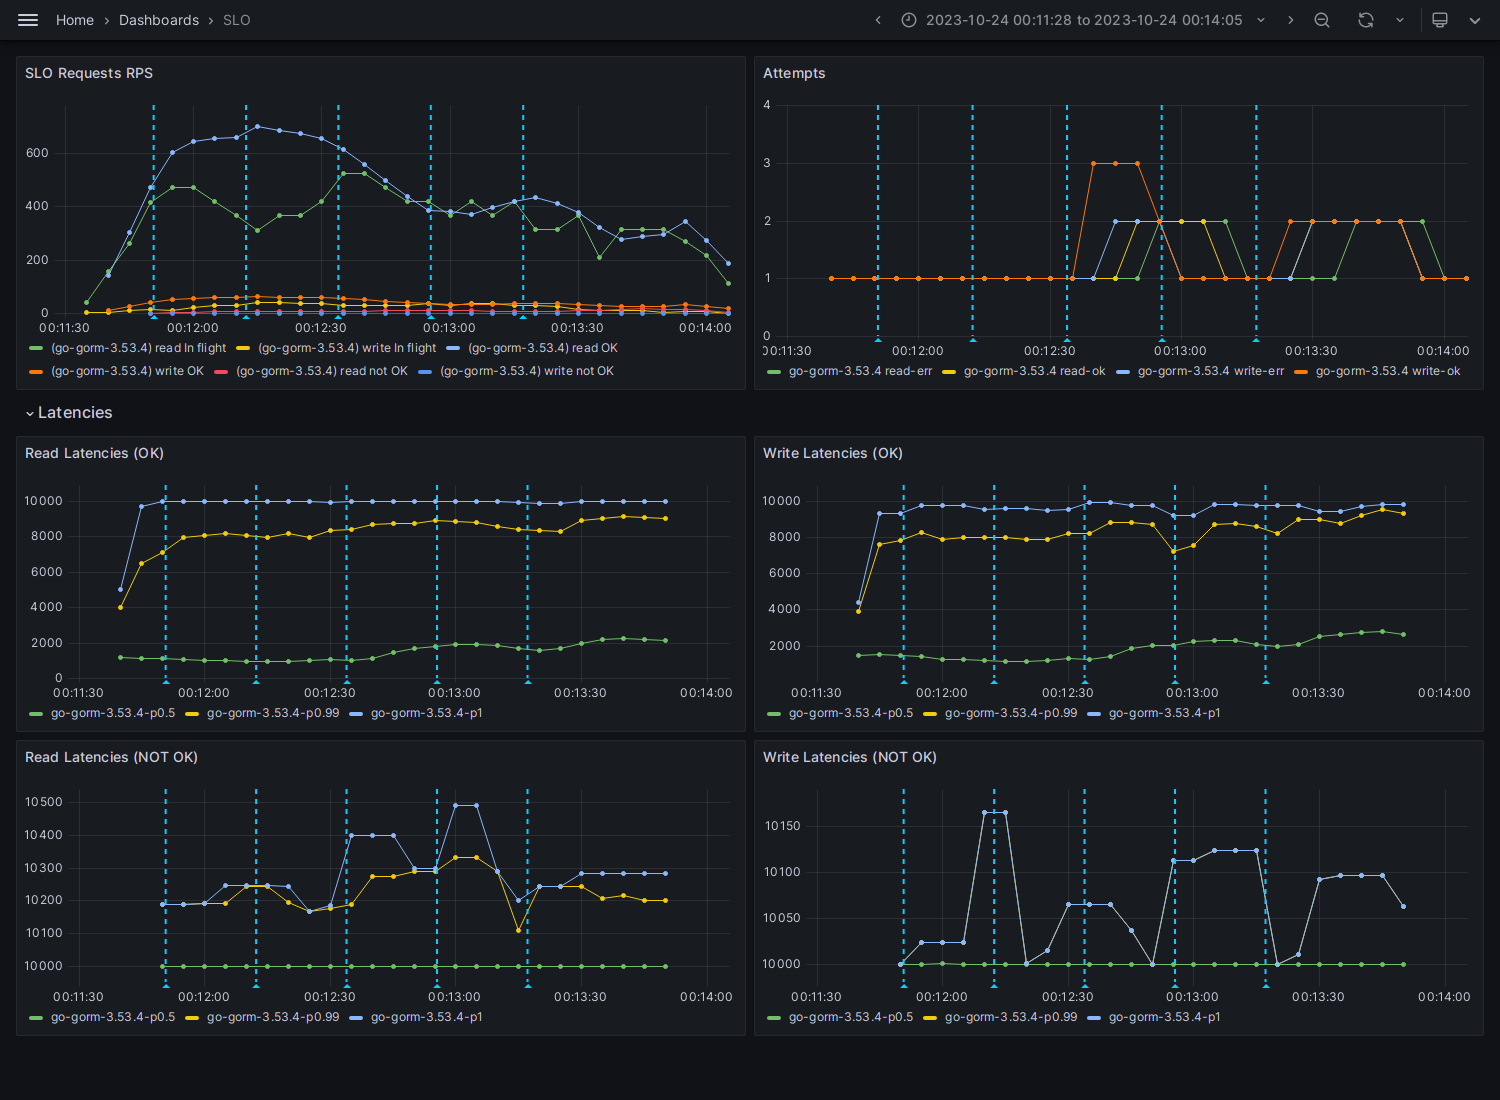Click yellow swatch of p0.99 in Write Latencies (NOT OK)
Screen dimensions: 1500x1100
pyautogui.click(x=930, y=1018)
